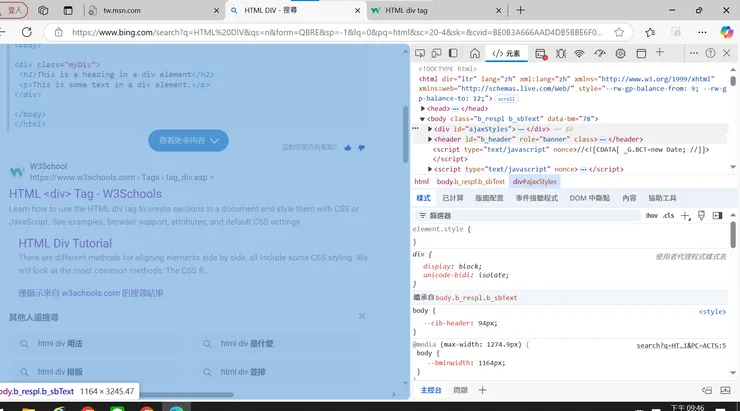
Task: Switch to the Layout (版面配置) tab
Action: (489, 198)
